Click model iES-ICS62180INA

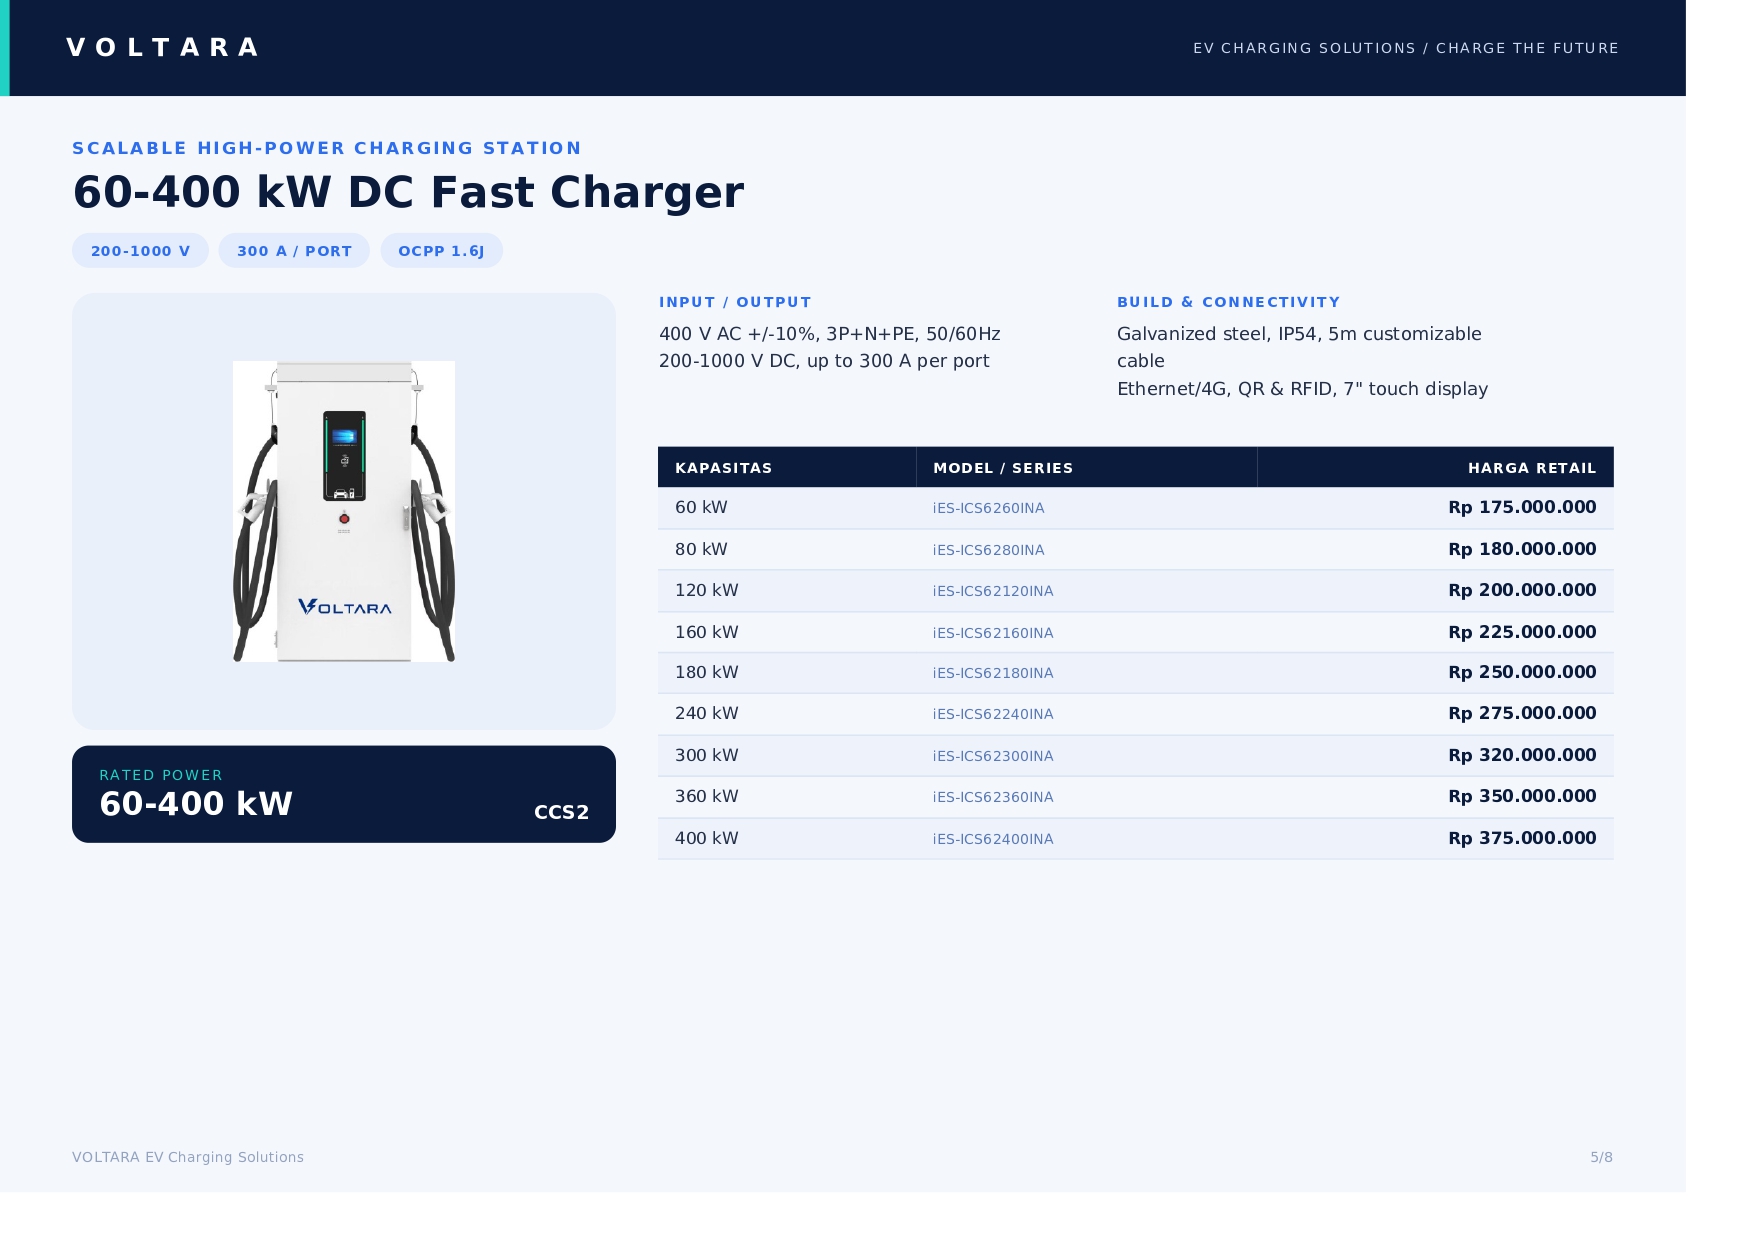click(993, 673)
